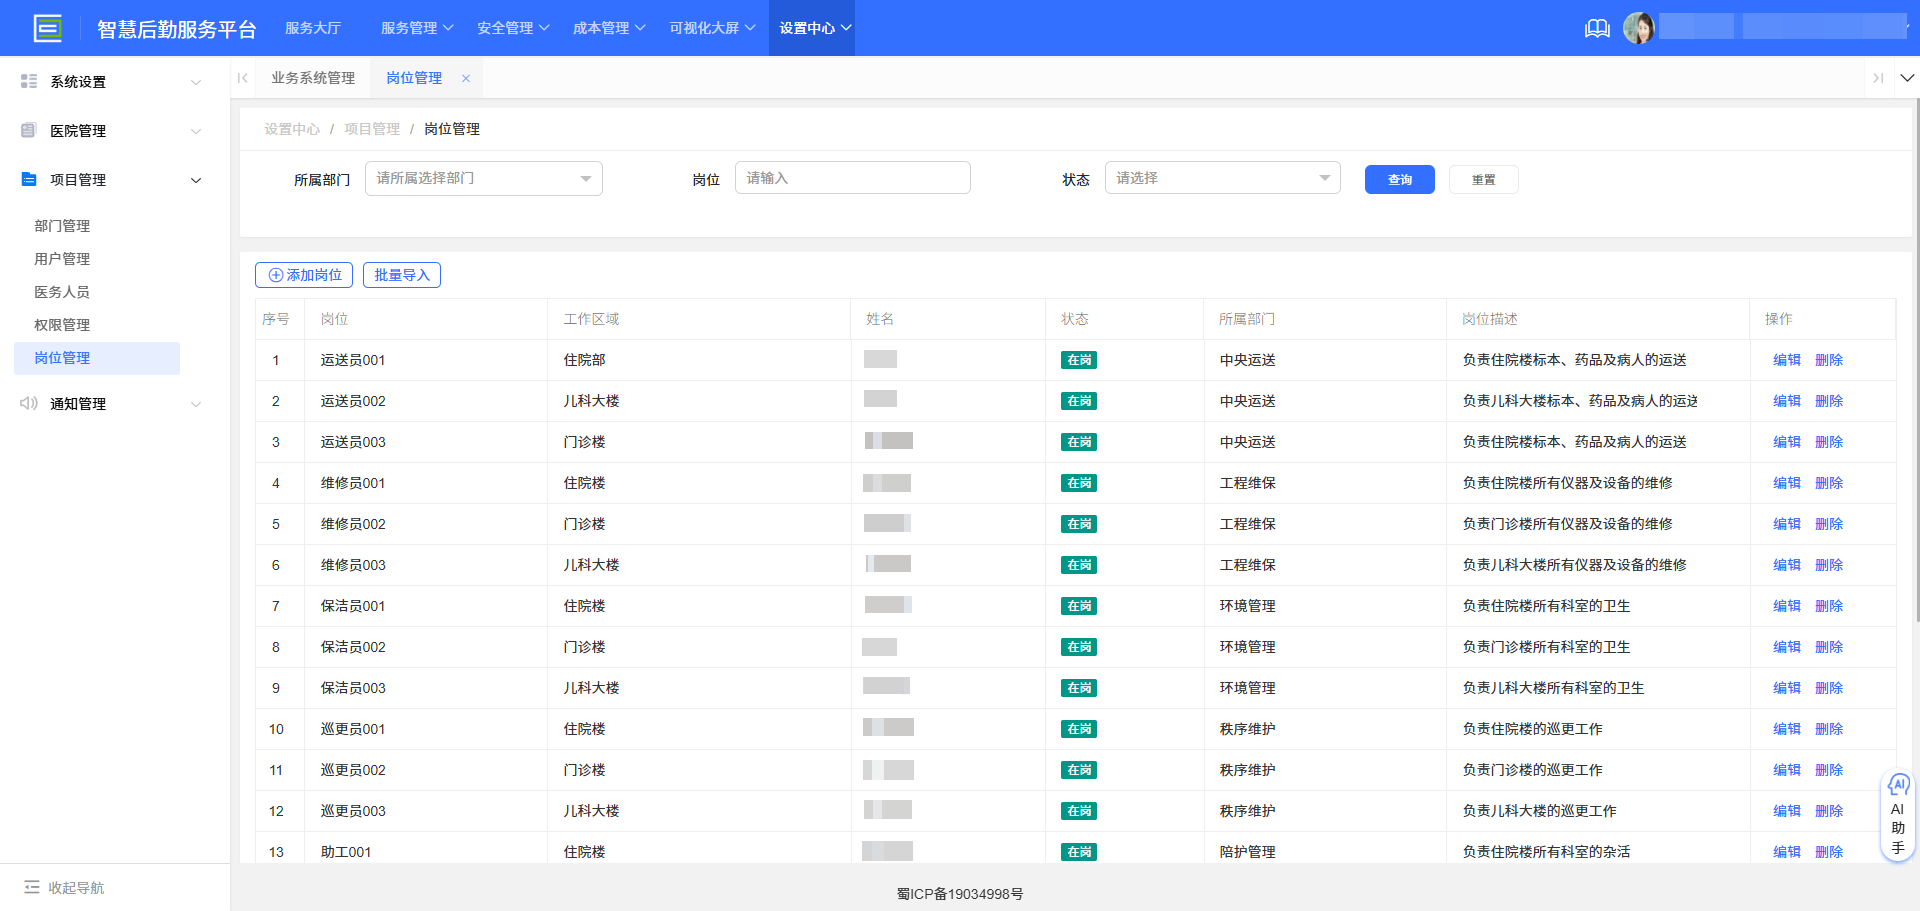1920x911 pixels.
Task: Click the collapse navigation icon
Action: (32, 887)
